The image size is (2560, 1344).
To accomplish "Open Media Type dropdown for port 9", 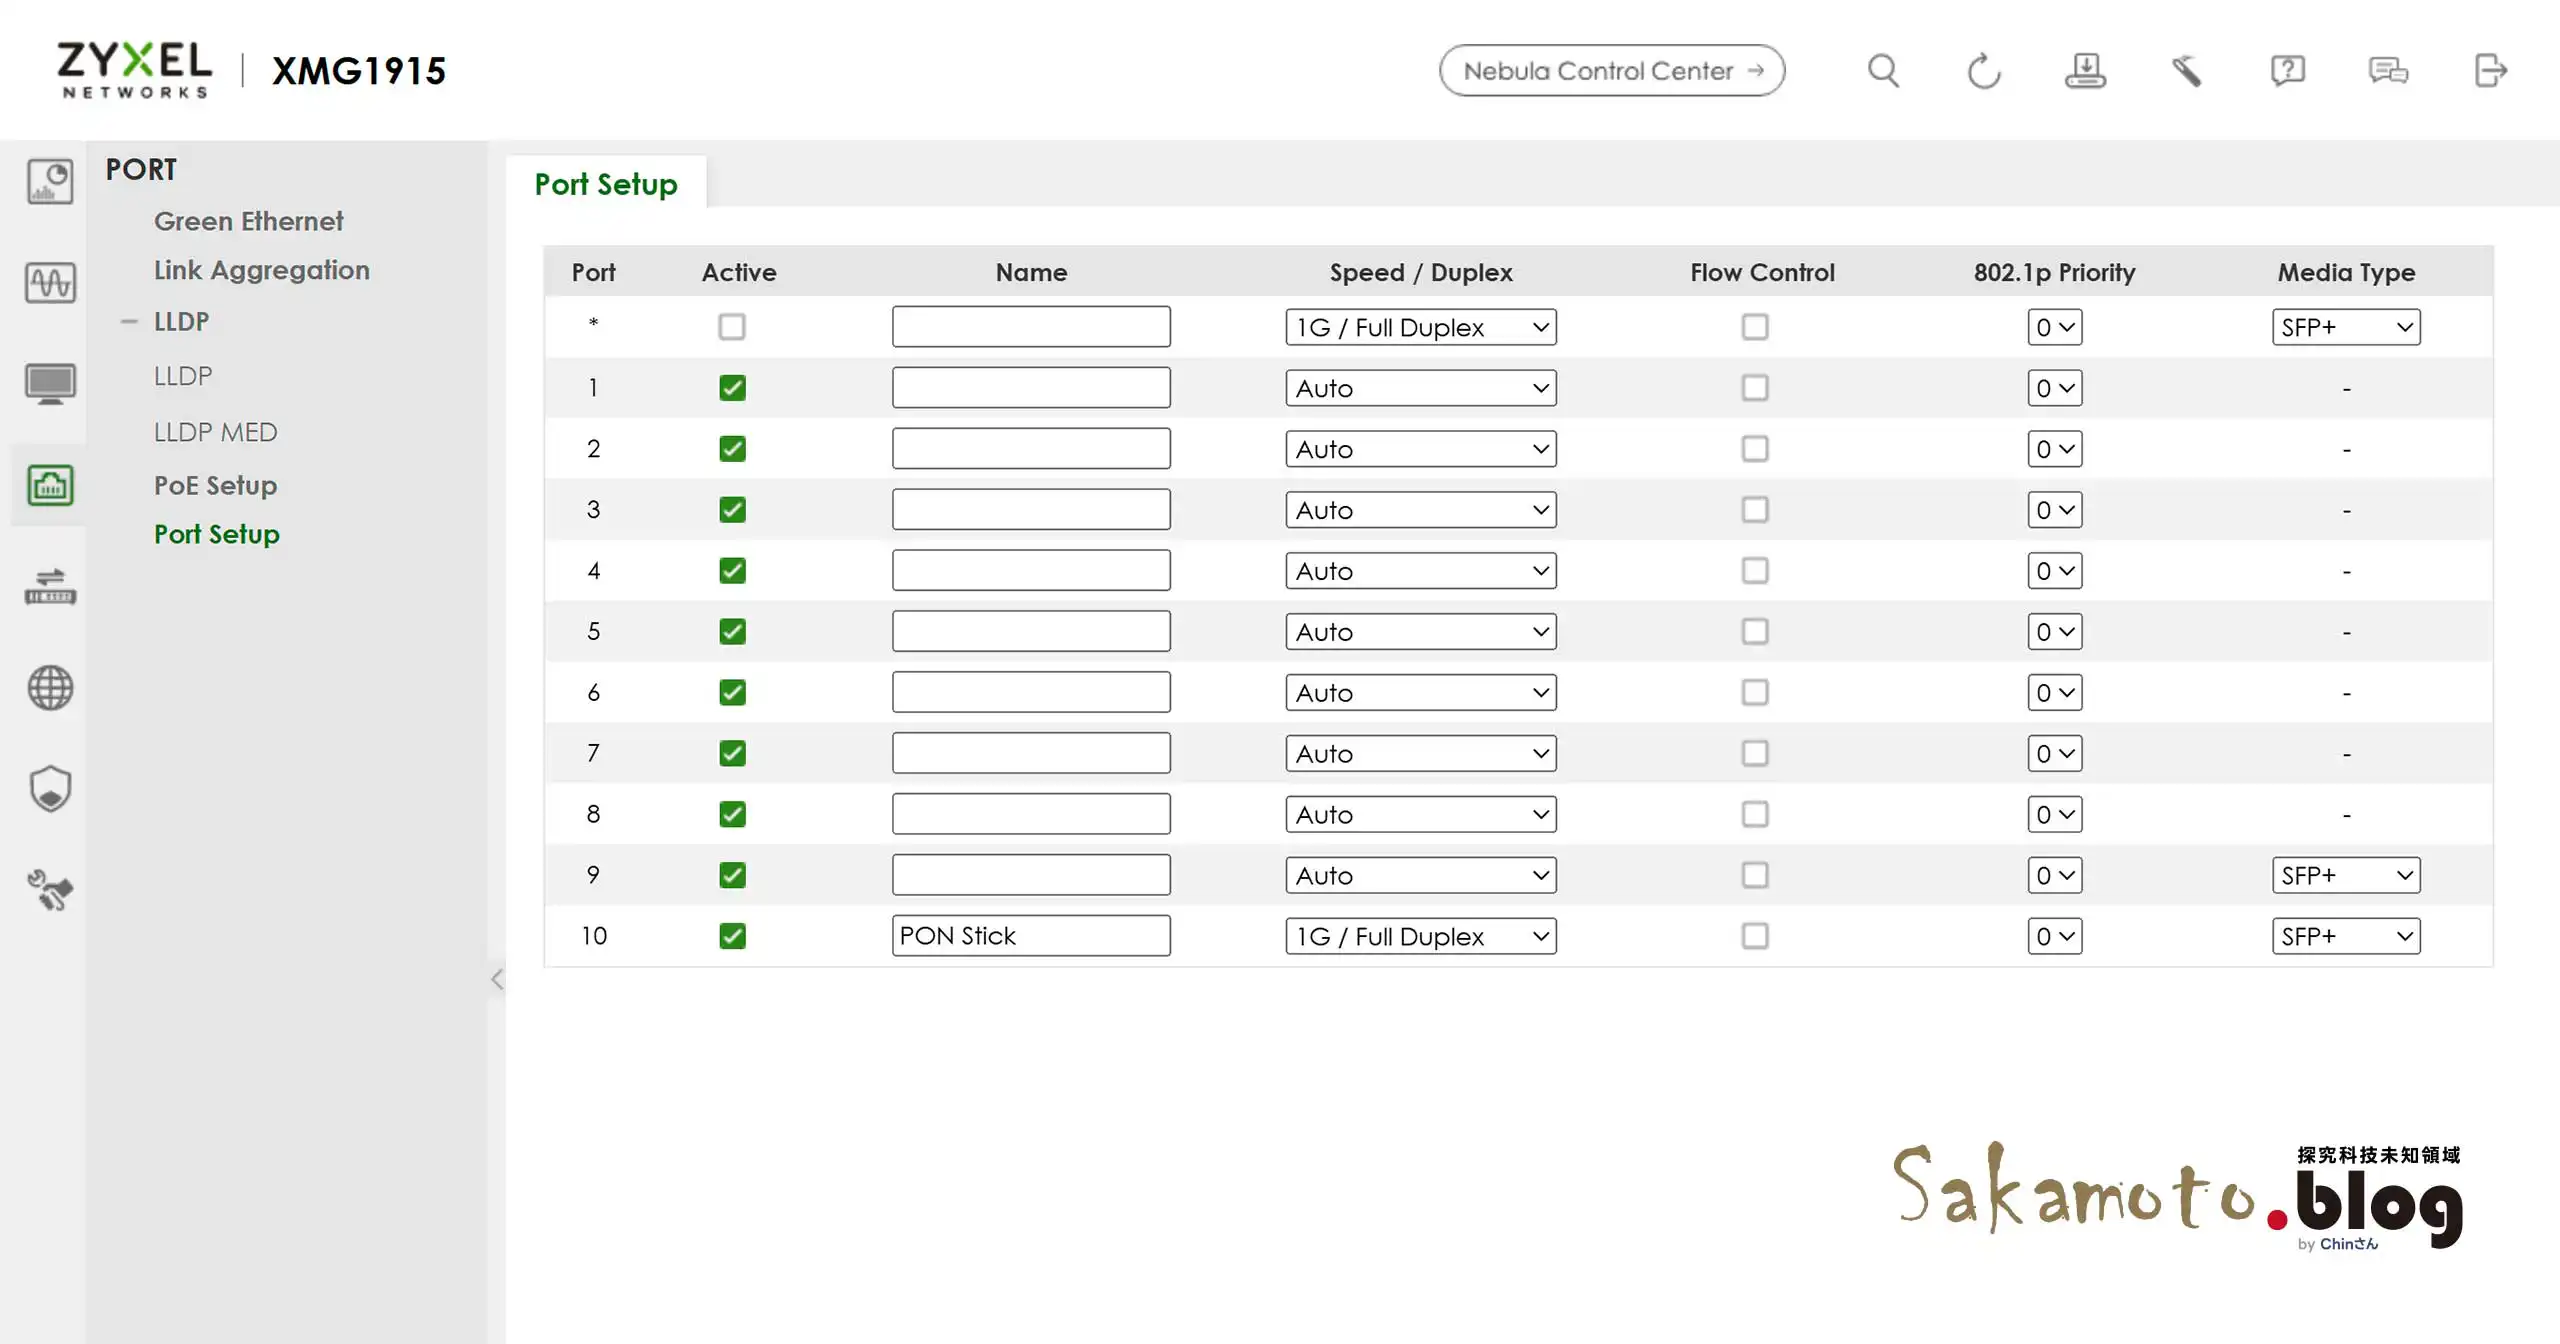I will pos(2345,875).
